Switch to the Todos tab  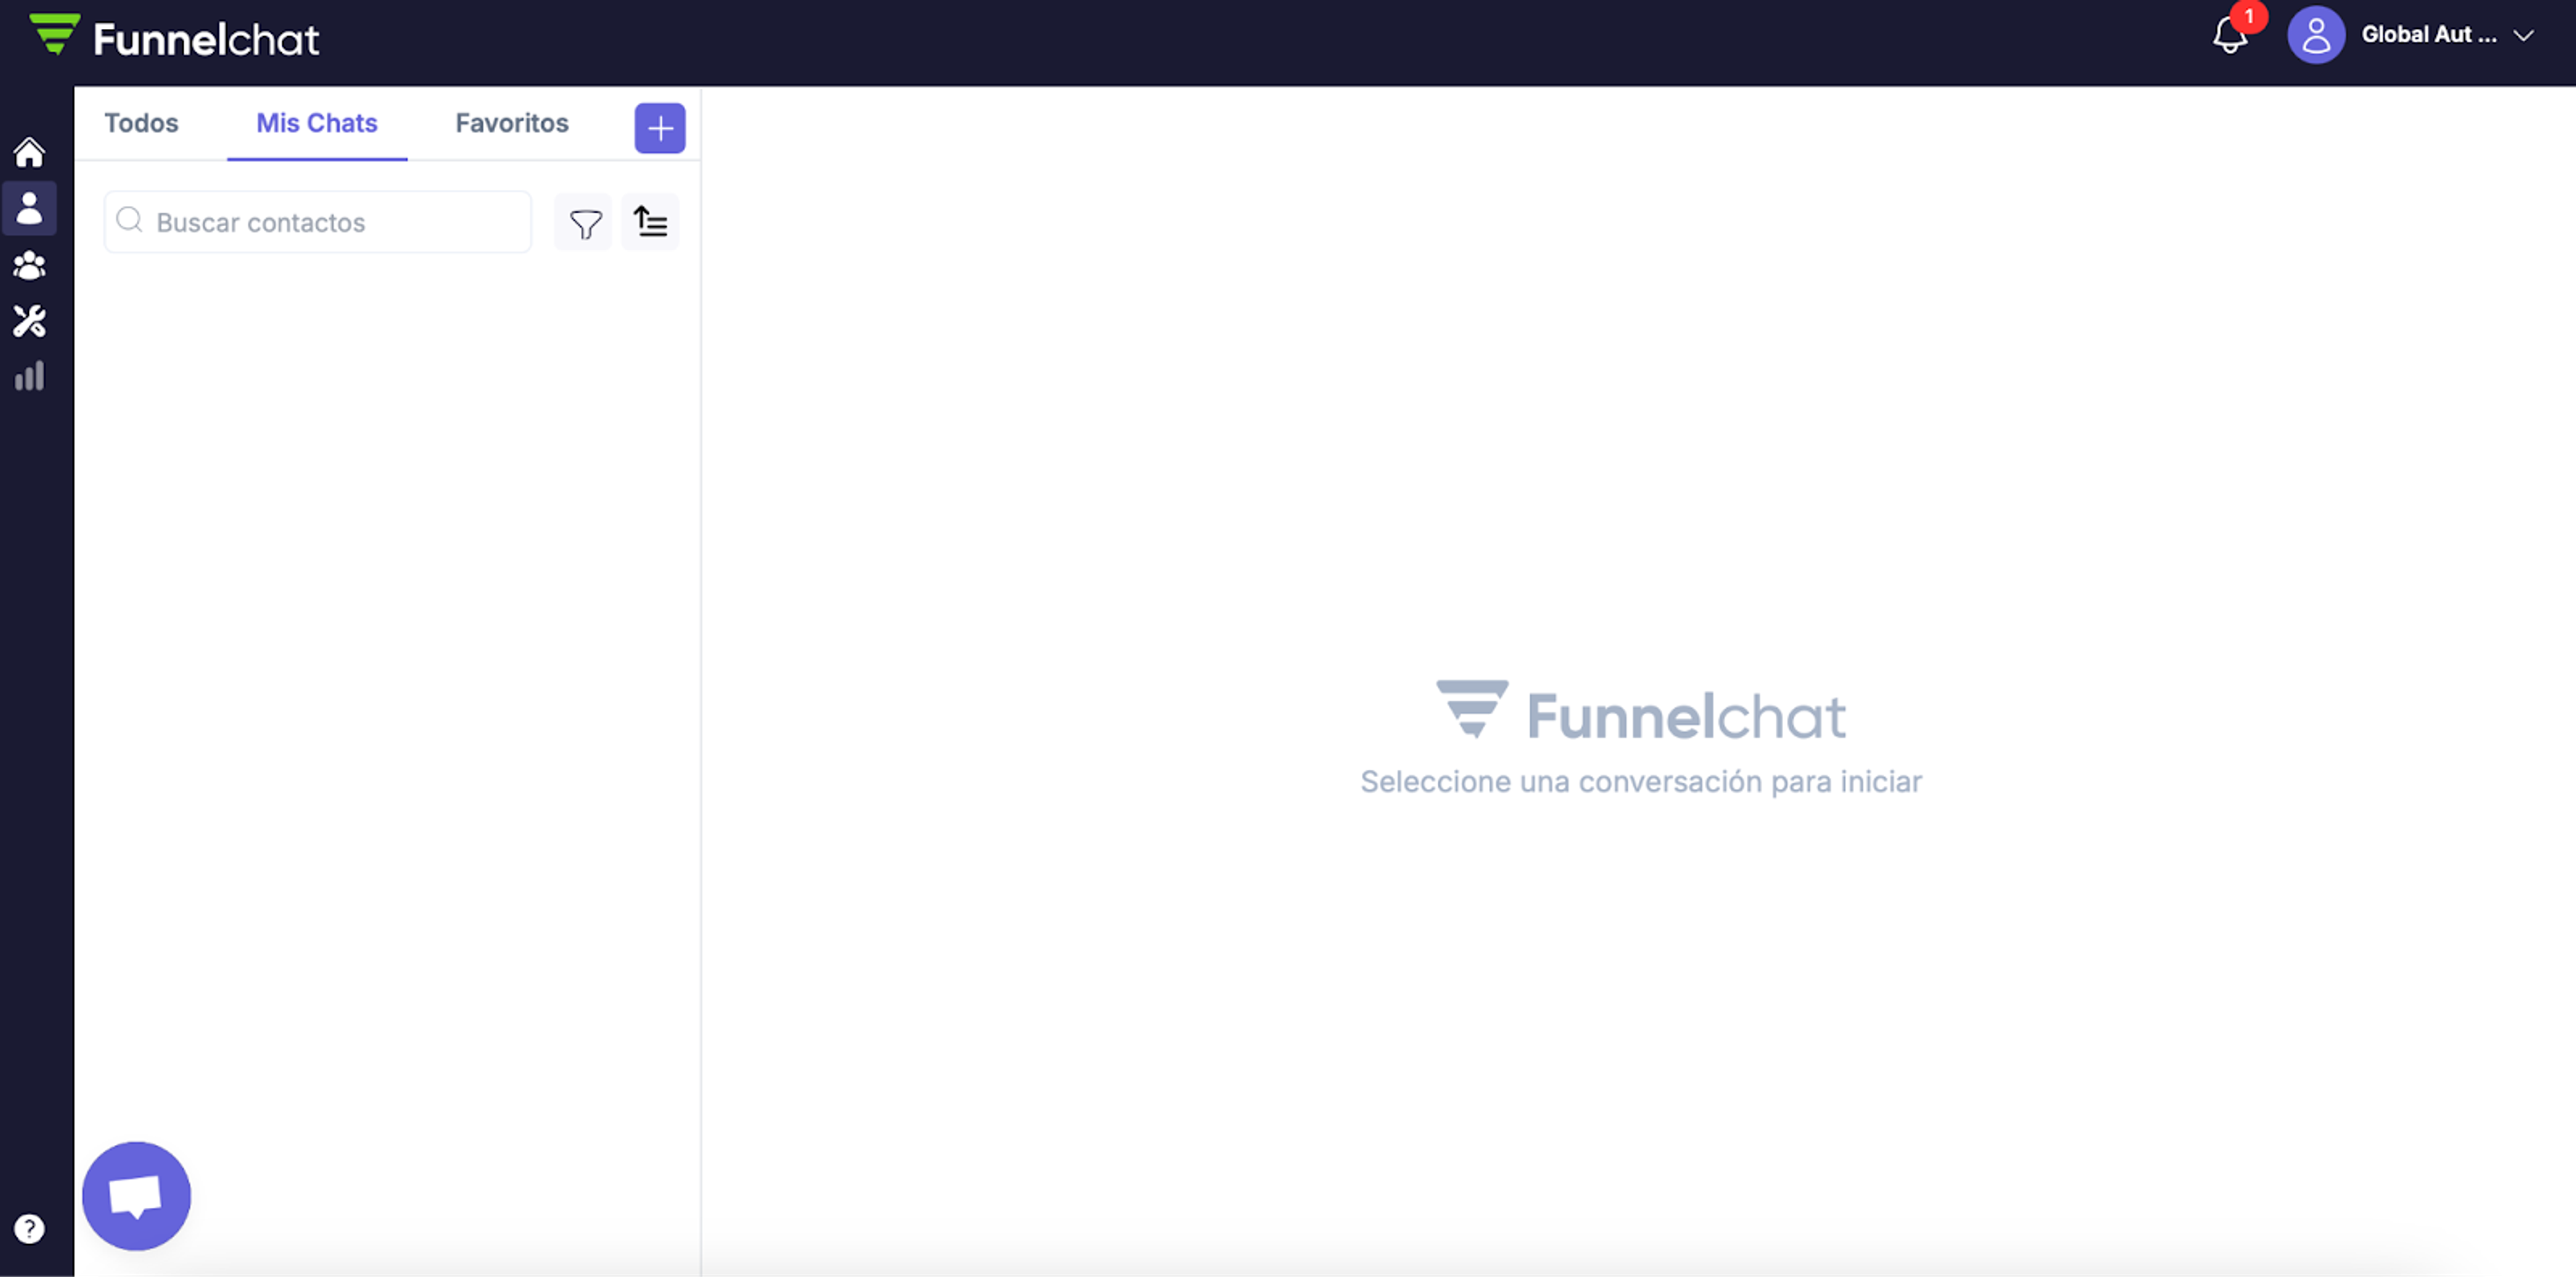(141, 123)
